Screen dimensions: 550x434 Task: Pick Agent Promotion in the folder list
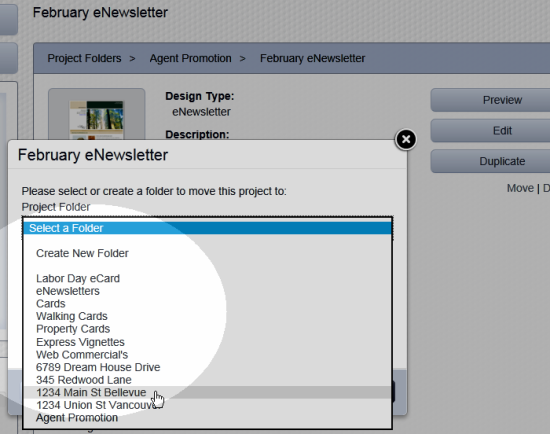click(207, 418)
